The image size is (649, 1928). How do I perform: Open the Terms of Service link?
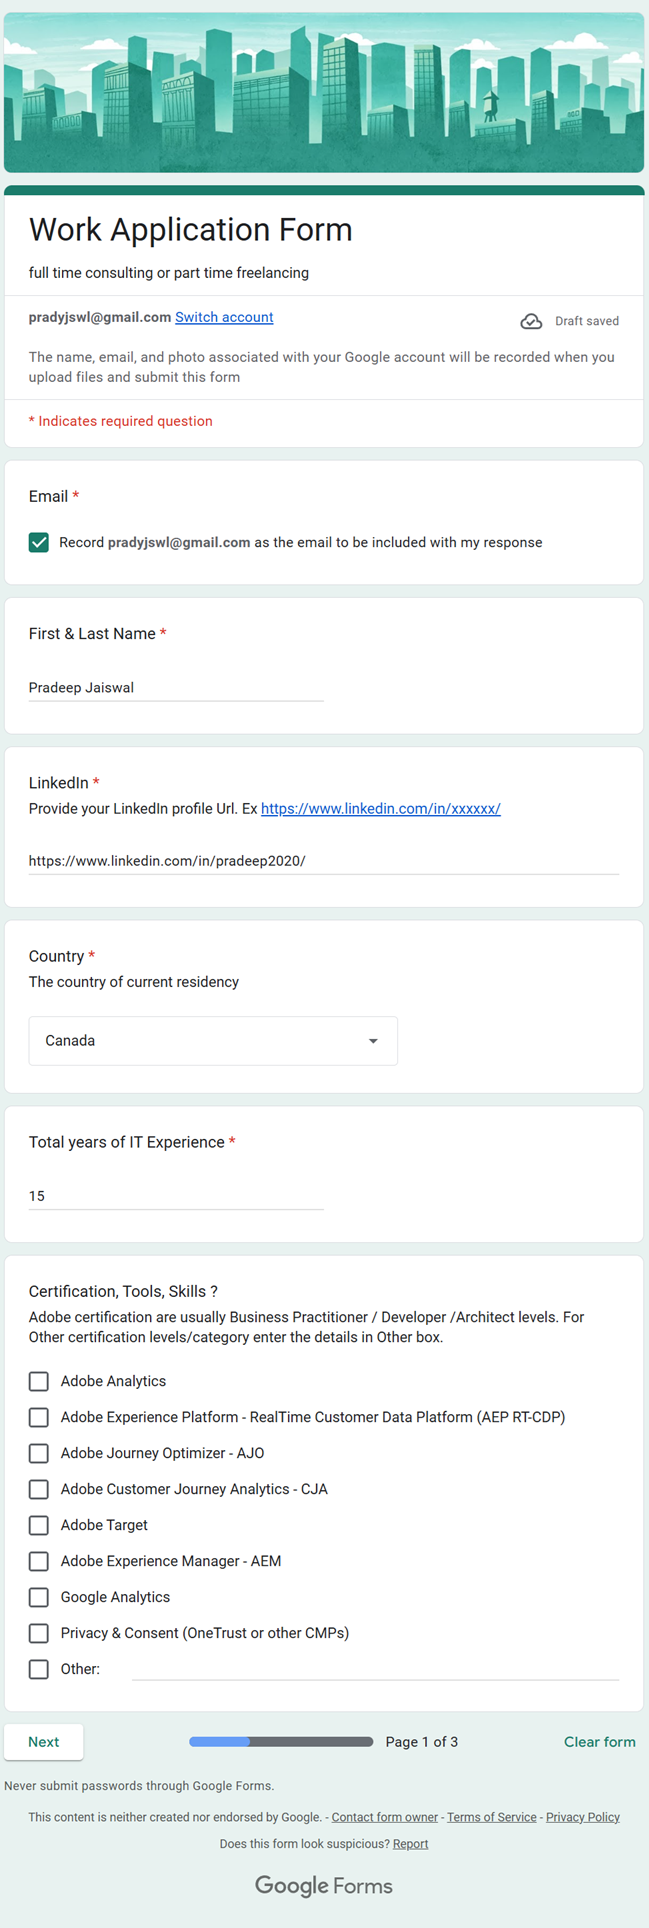492,1817
